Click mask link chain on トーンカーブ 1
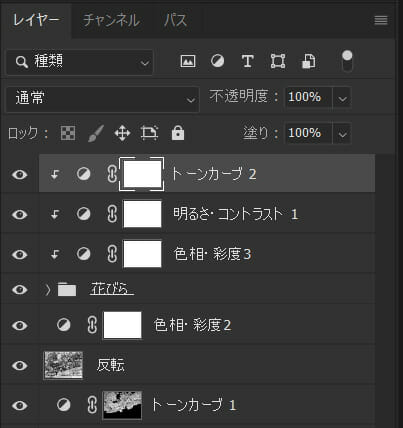The height and width of the screenshot is (428, 403). [92, 405]
